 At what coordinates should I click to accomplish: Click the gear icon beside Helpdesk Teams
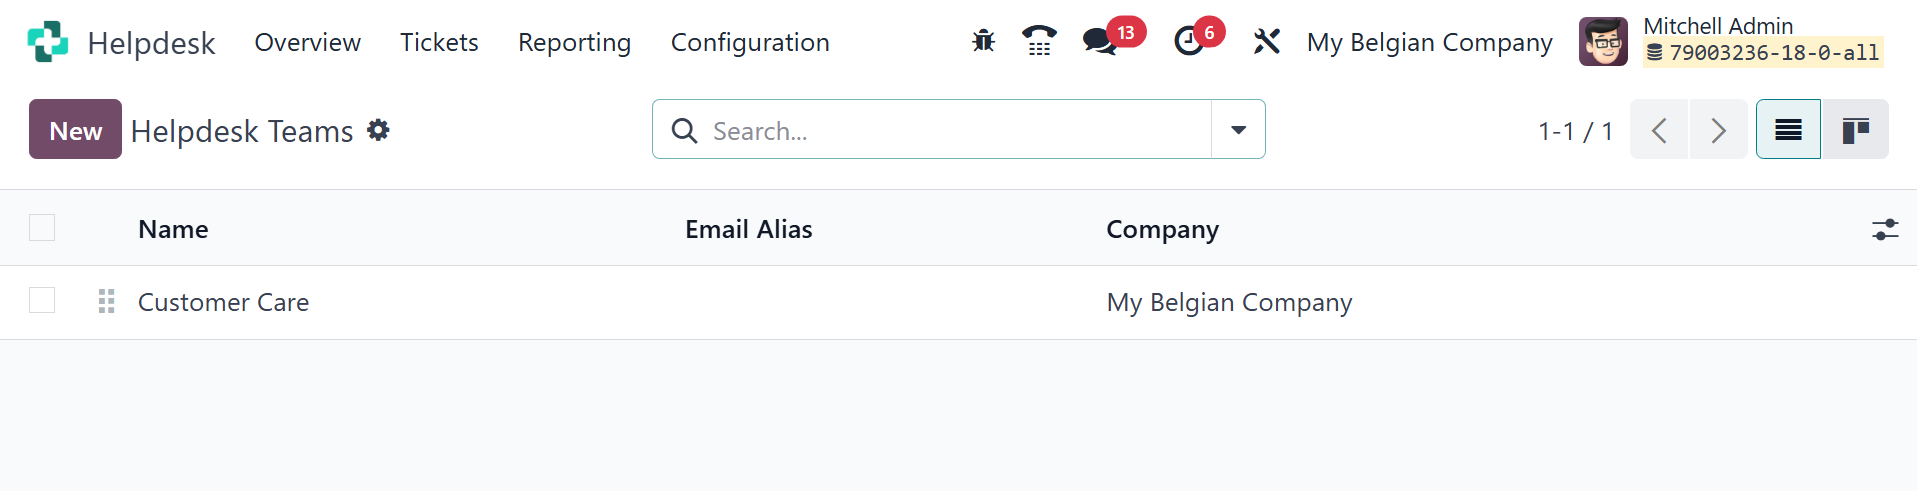pos(378,130)
